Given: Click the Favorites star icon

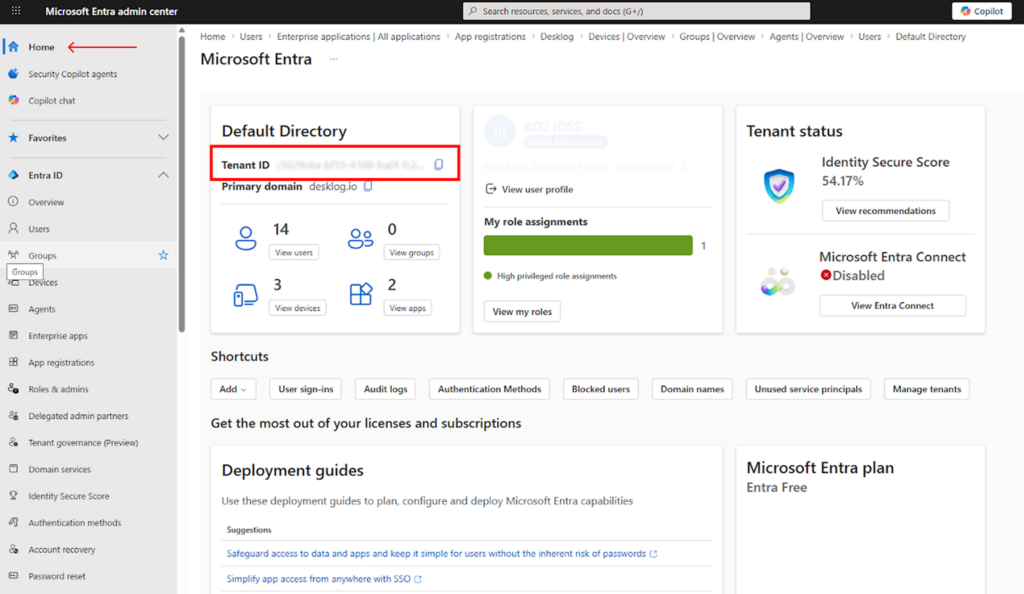Looking at the screenshot, I should pyautogui.click(x=13, y=138).
